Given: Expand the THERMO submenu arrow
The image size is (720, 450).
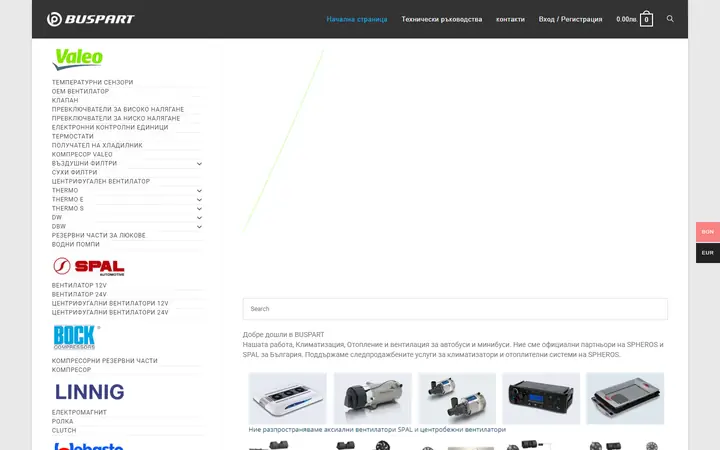Looking at the screenshot, I should (199, 191).
